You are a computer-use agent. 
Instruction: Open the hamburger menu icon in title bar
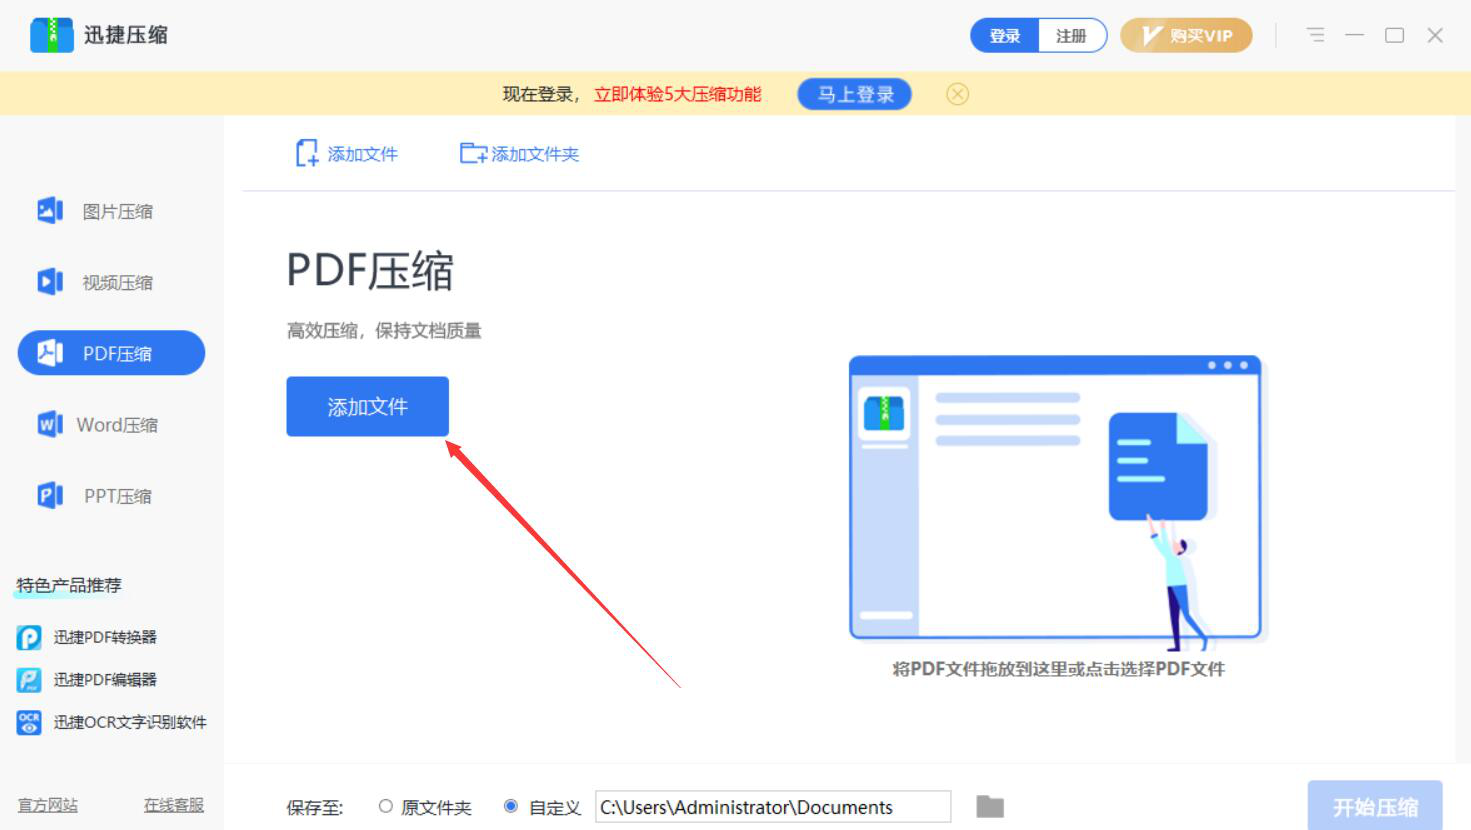click(x=1315, y=35)
